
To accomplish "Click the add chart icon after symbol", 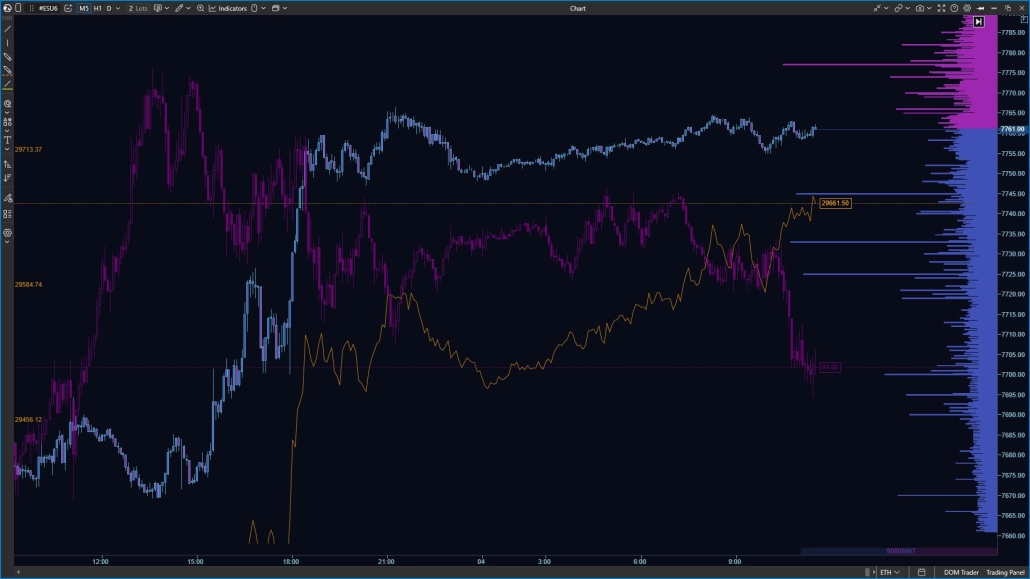I will coord(68,9).
